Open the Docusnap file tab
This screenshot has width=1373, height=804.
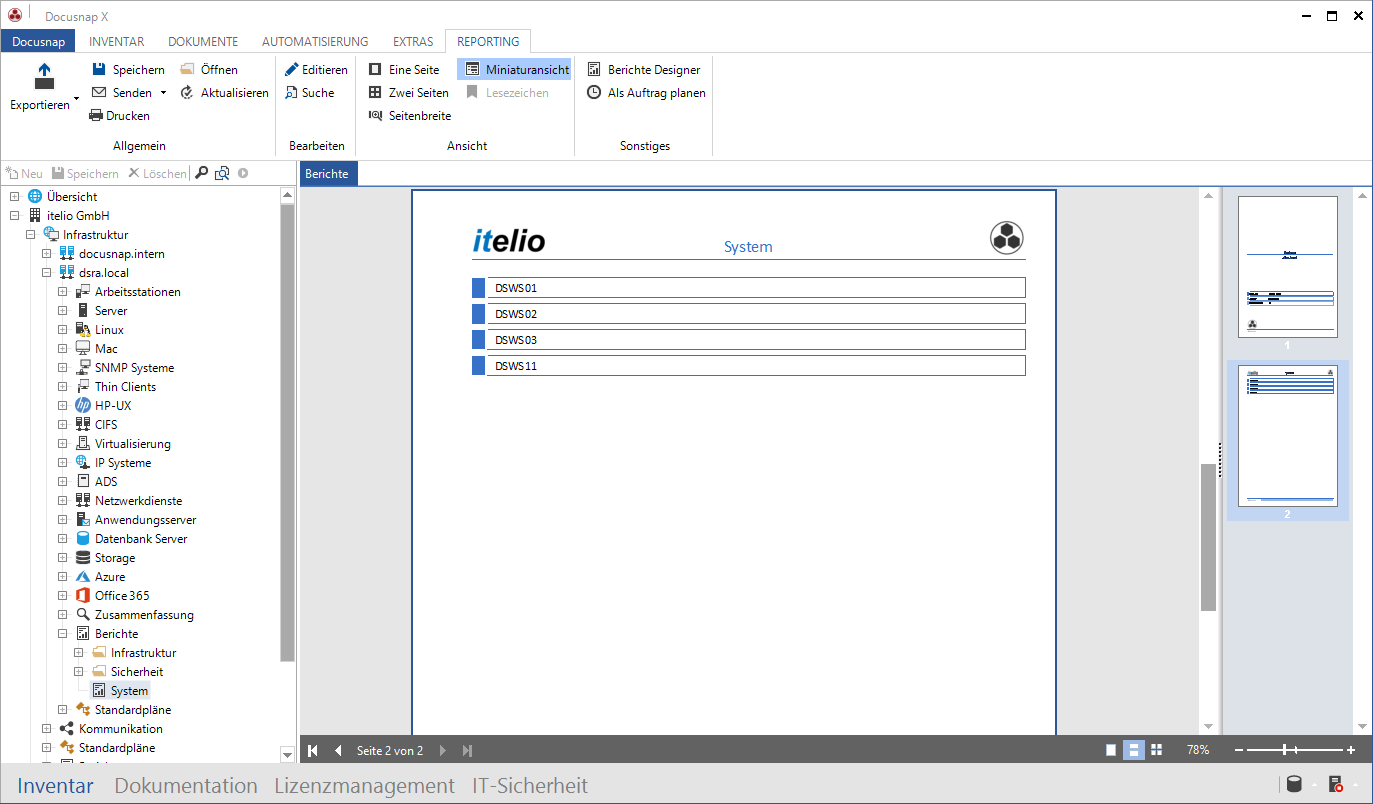tap(38, 42)
